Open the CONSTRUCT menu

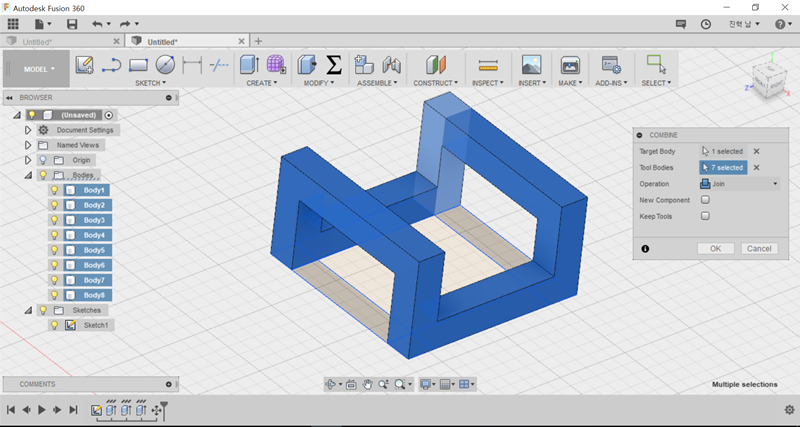coord(436,83)
